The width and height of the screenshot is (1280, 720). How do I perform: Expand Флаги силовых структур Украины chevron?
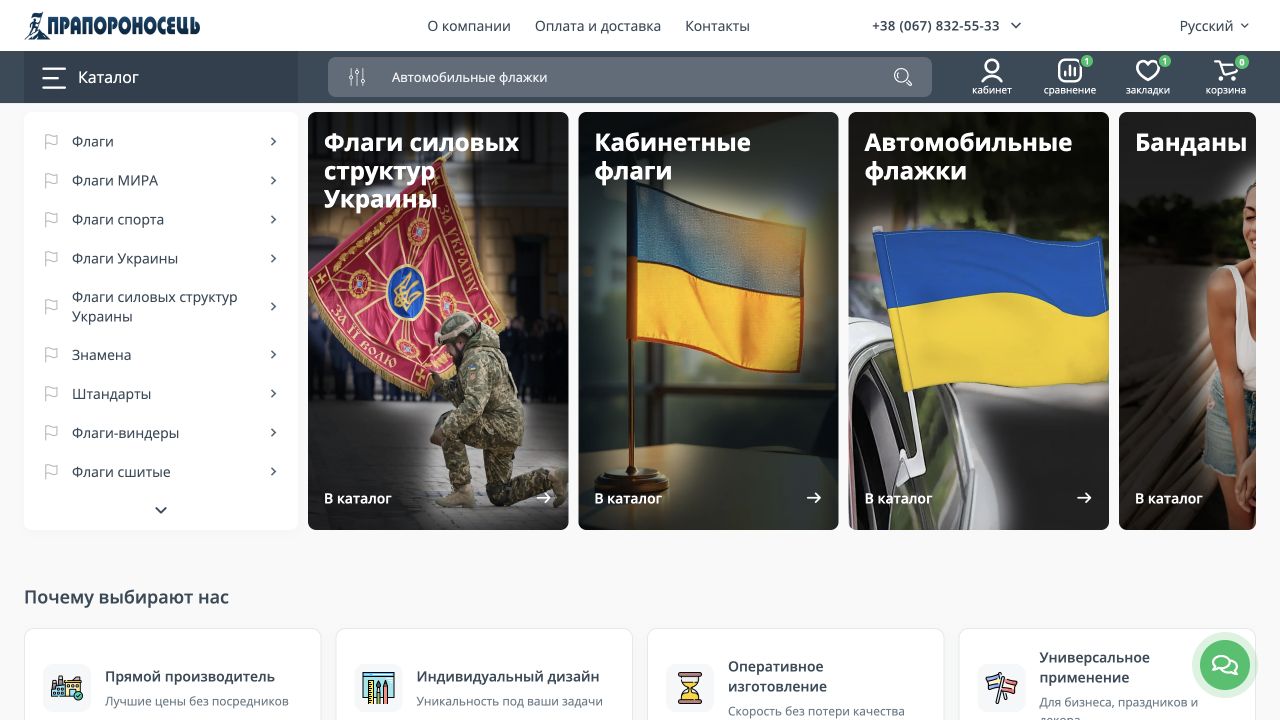(x=273, y=306)
